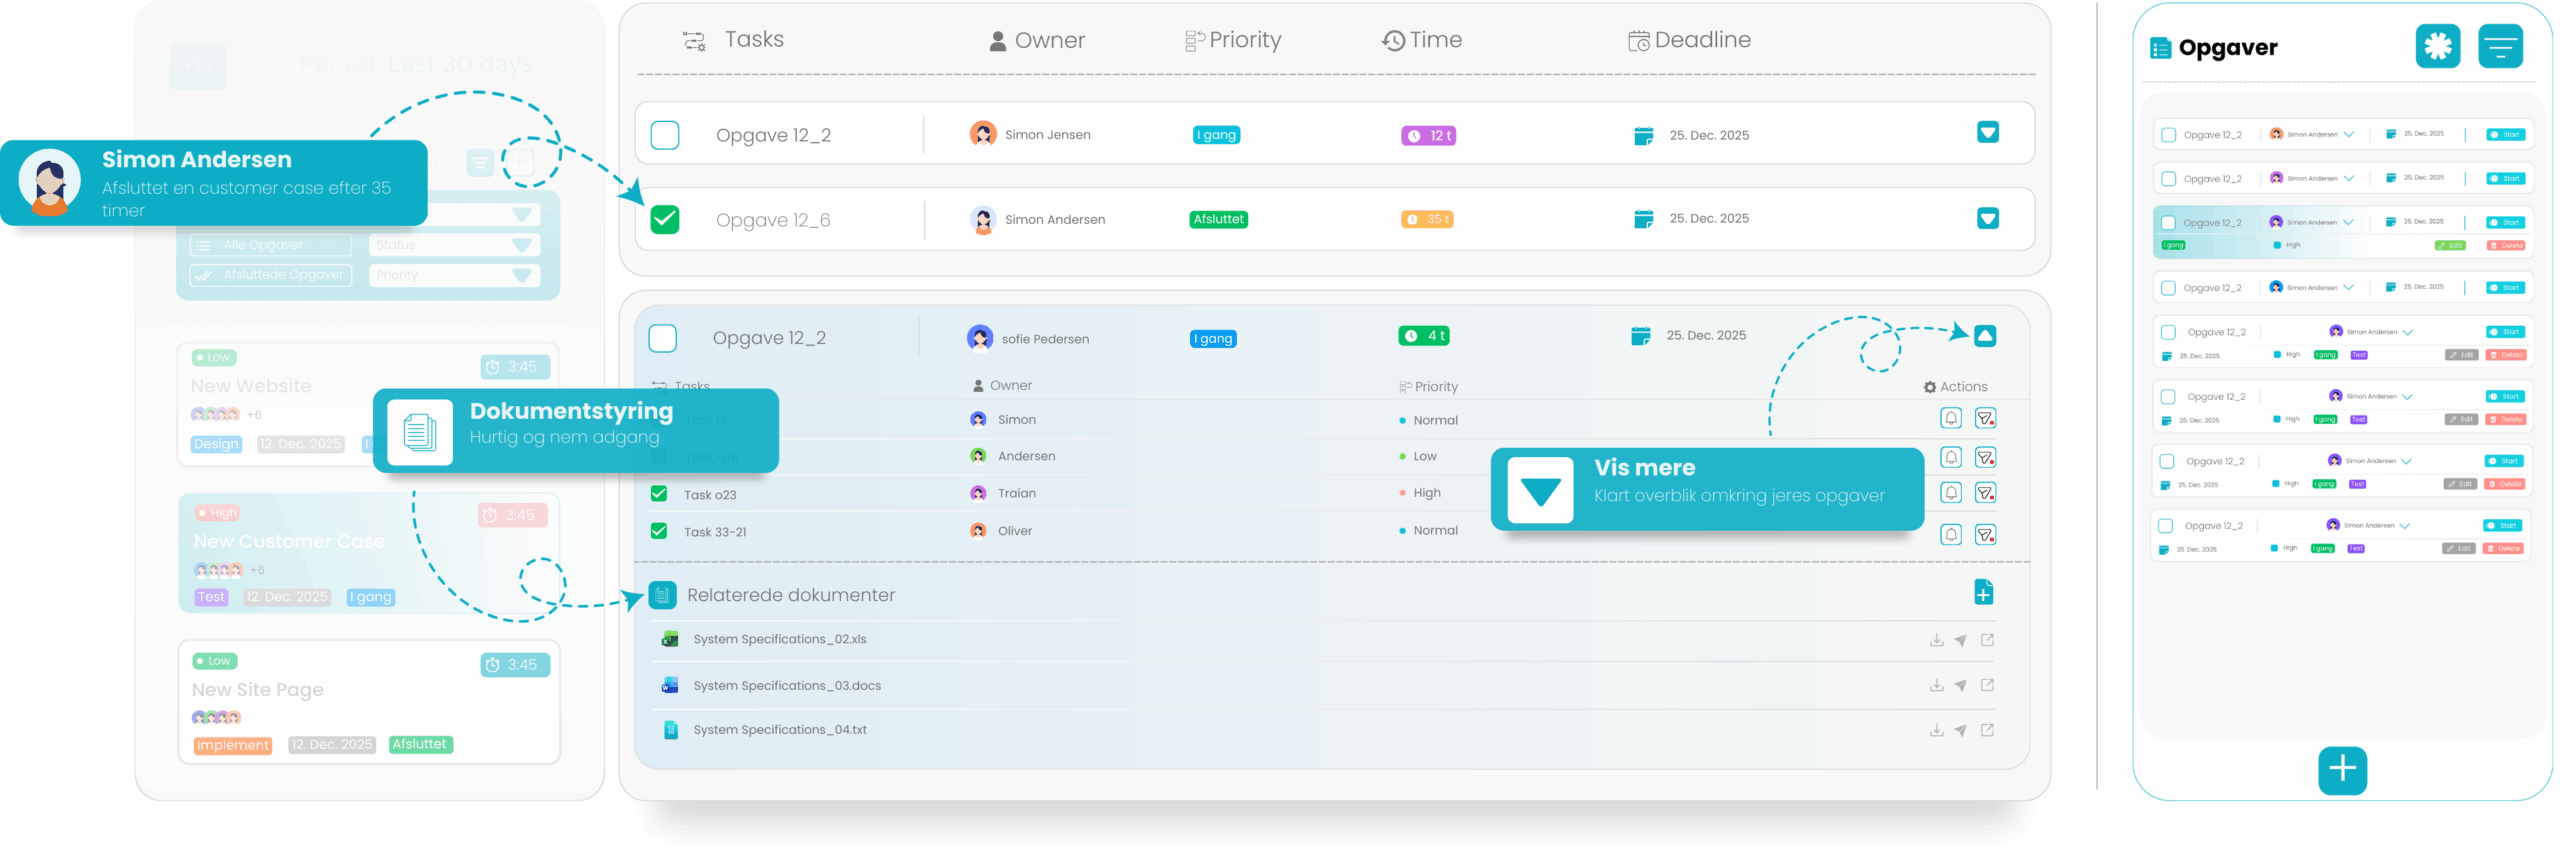Send System Specifications_03.docs via arrow icon

(x=1960, y=685)
